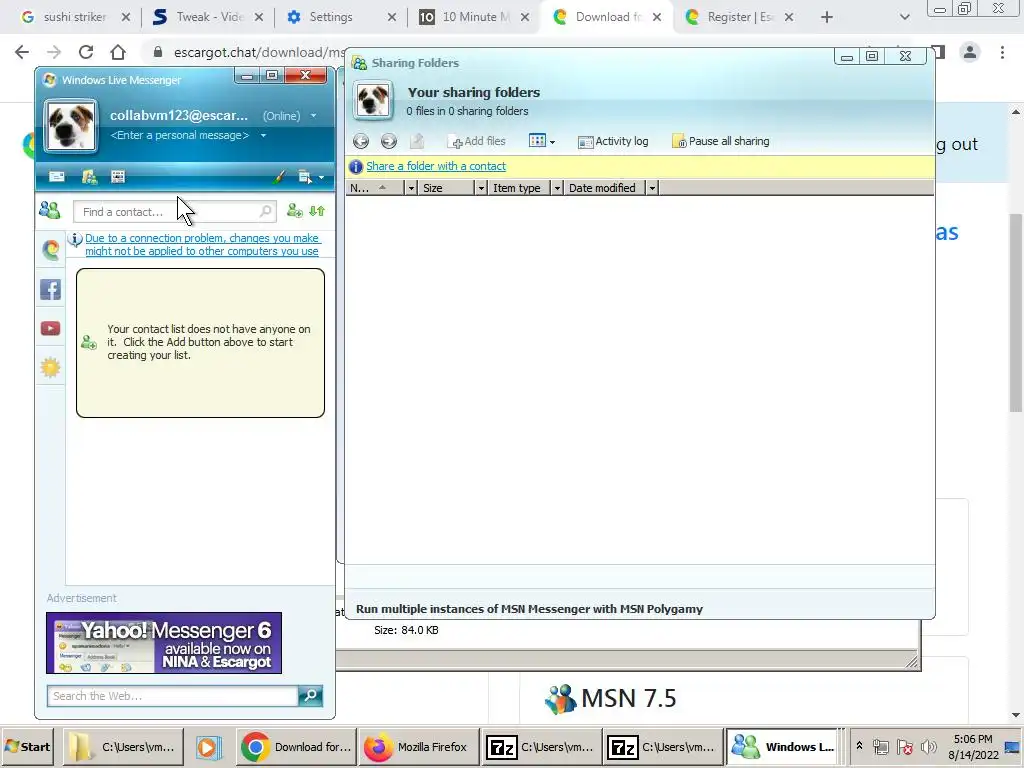Click the dog display picture in Messenger

click(70, 125)
